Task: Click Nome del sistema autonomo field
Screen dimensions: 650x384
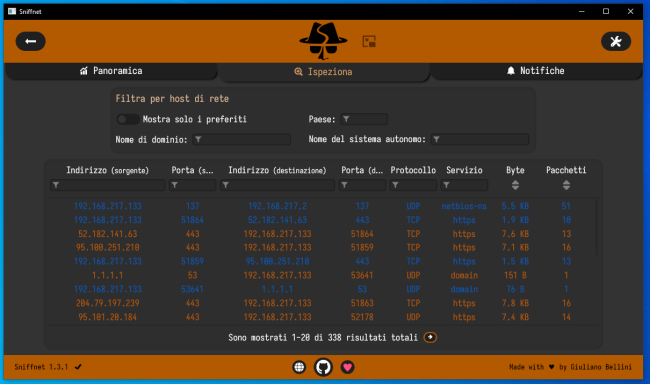Action: pos(480,139)
